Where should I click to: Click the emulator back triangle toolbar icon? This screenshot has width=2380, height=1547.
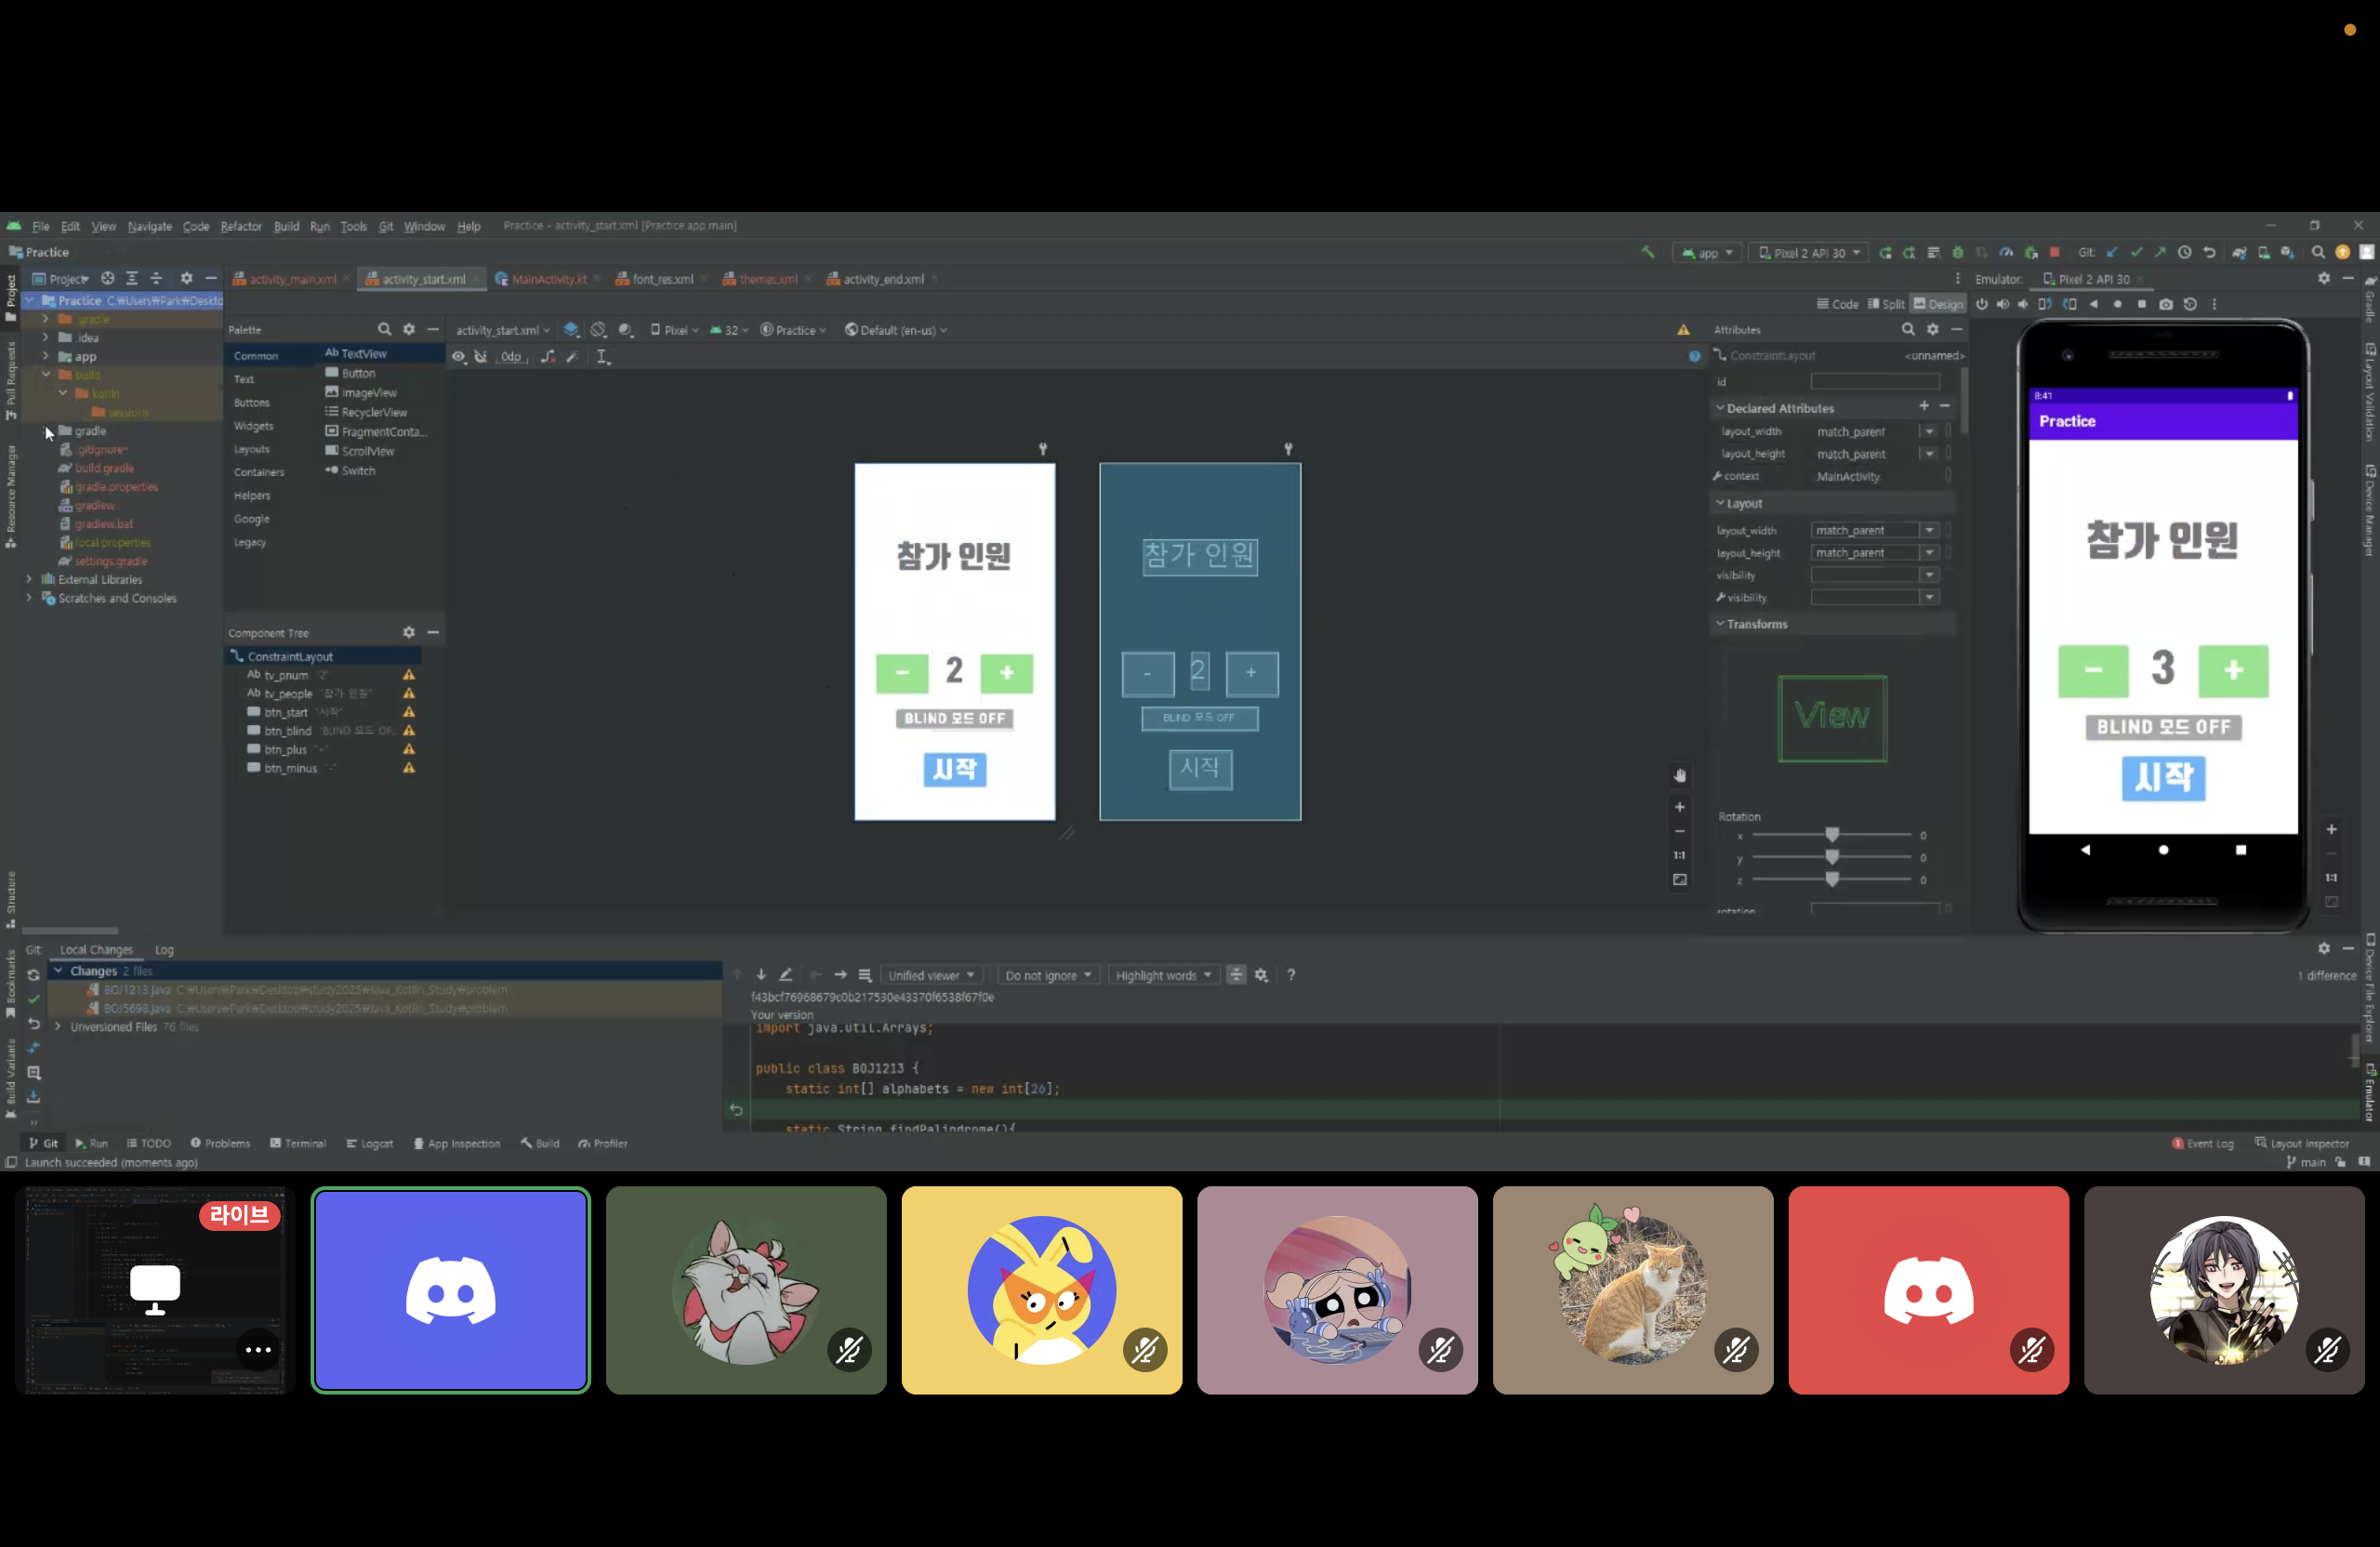(x=2093, y=304)
